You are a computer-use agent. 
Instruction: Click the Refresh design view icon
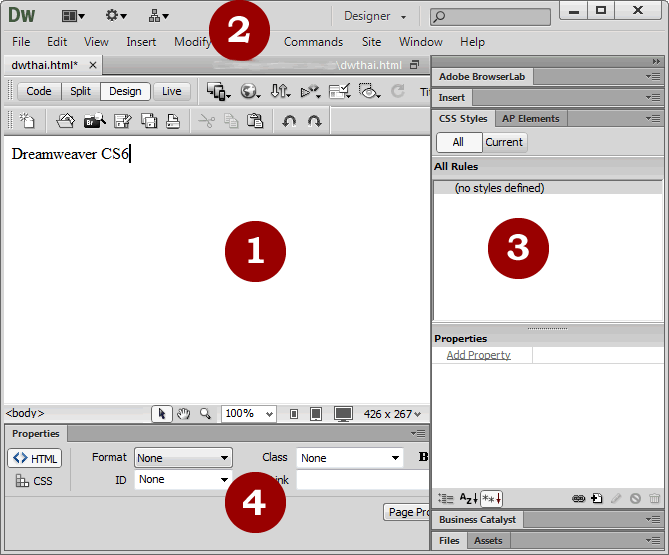[398, 91]
